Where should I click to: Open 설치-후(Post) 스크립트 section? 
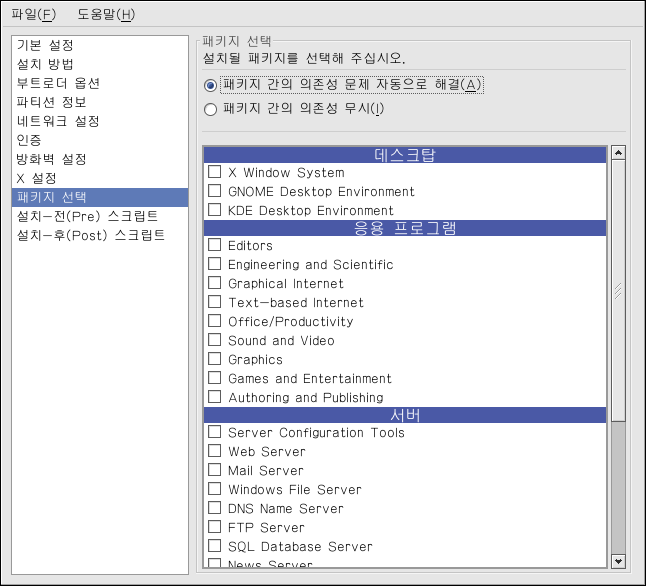click(91, 235)
